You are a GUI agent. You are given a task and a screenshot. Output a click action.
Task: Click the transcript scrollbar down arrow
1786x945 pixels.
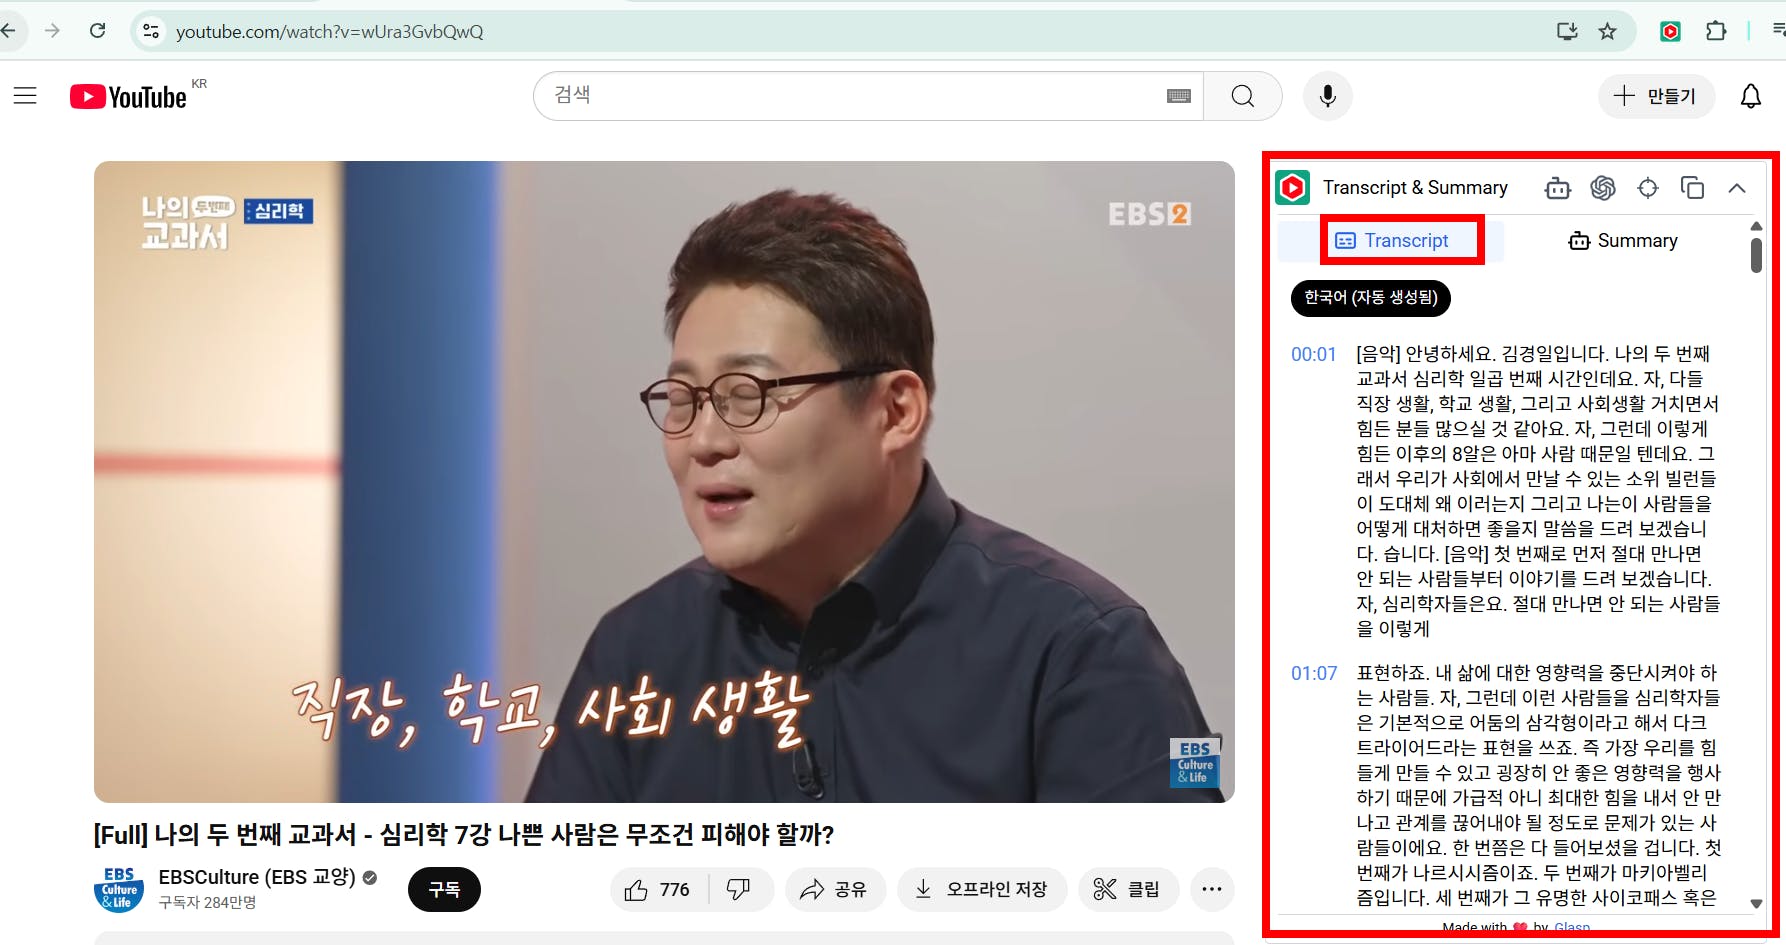(x=1756, y=904)
